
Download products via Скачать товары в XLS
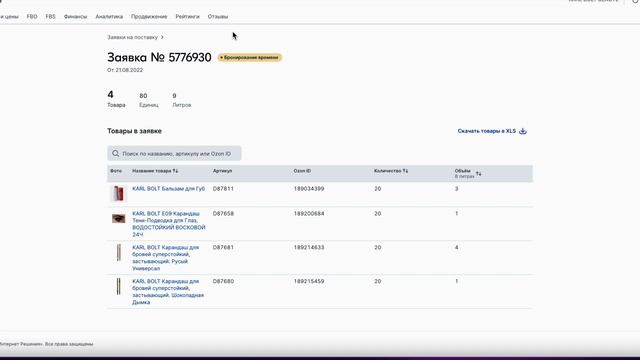492,131
